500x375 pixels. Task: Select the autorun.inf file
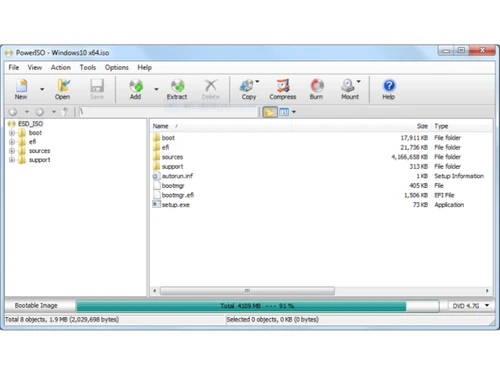point(177,176)
